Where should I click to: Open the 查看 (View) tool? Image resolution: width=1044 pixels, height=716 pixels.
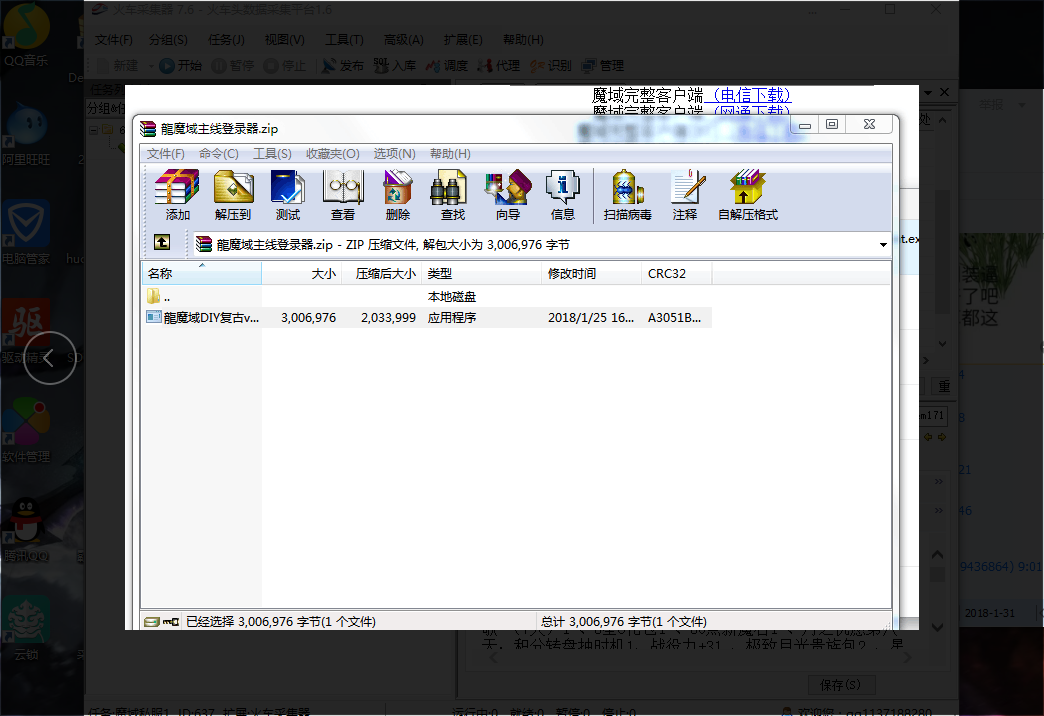(343, 195)
